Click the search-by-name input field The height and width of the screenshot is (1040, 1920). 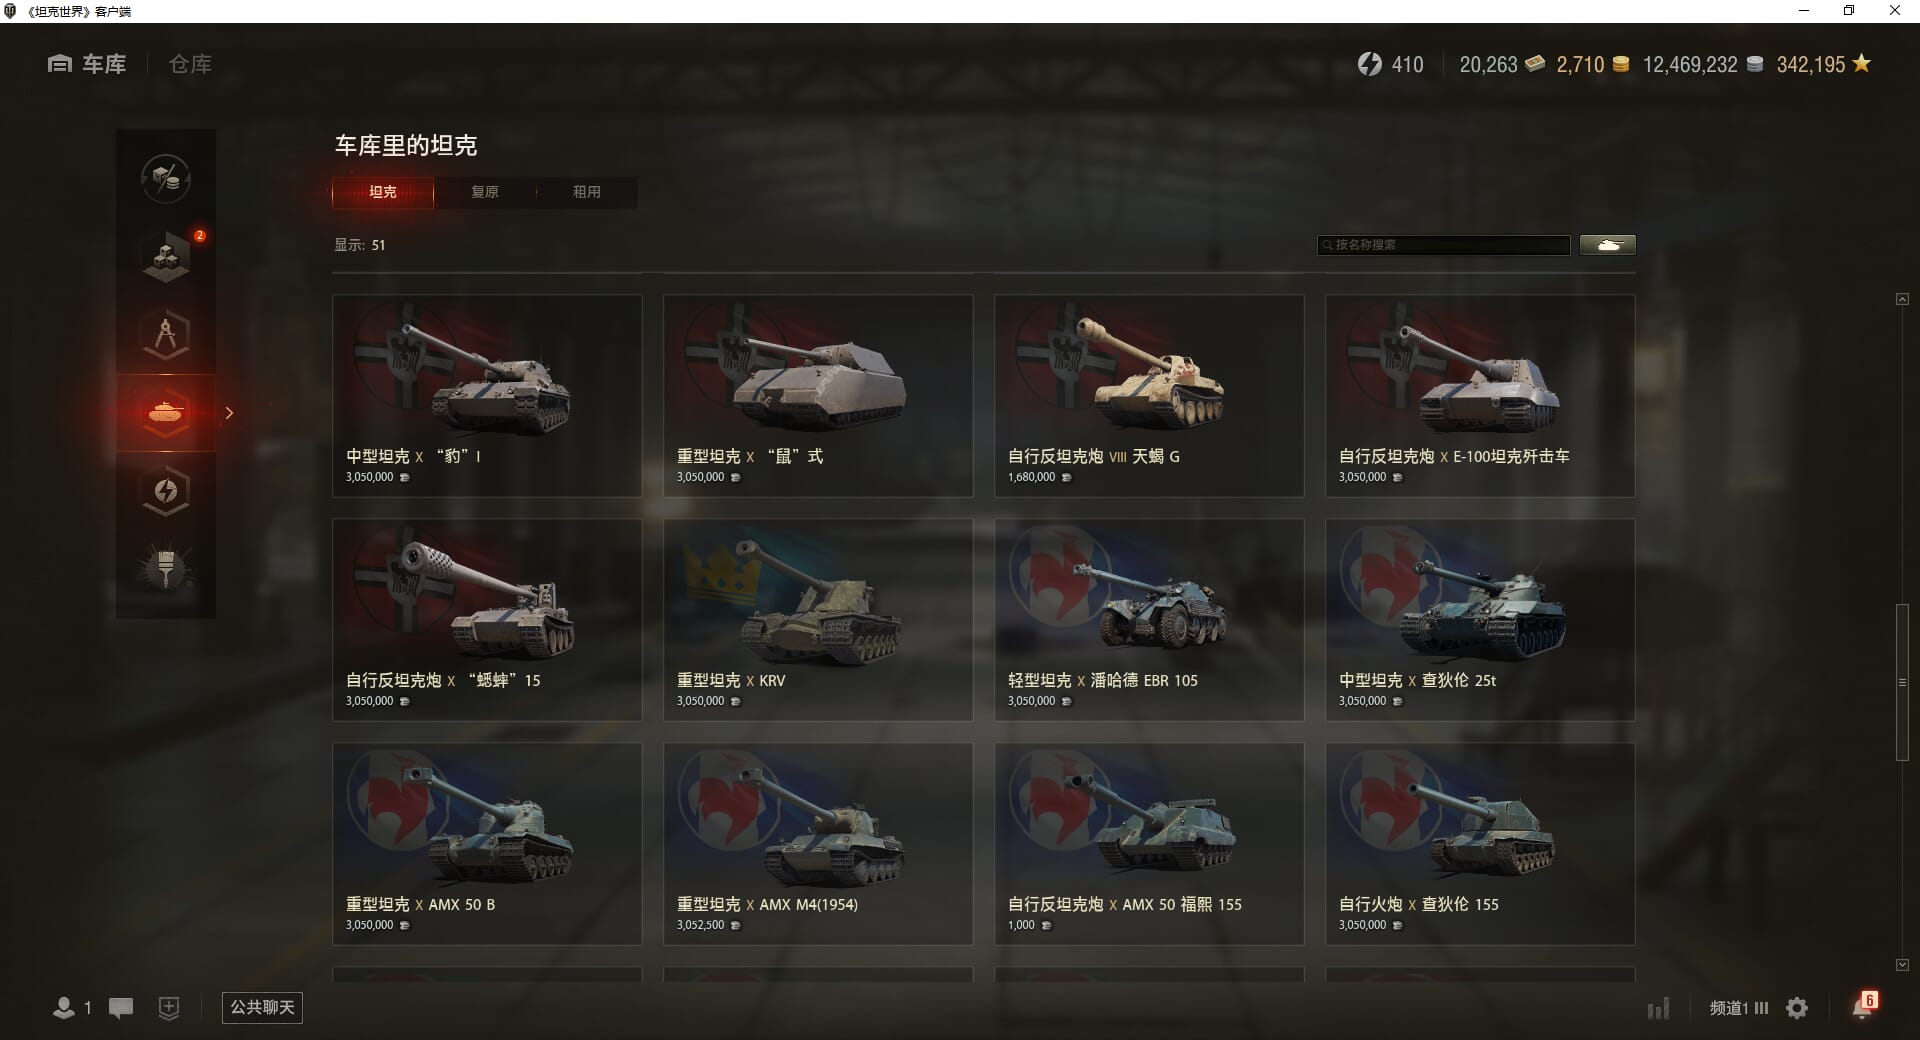tap(1444, 245)
